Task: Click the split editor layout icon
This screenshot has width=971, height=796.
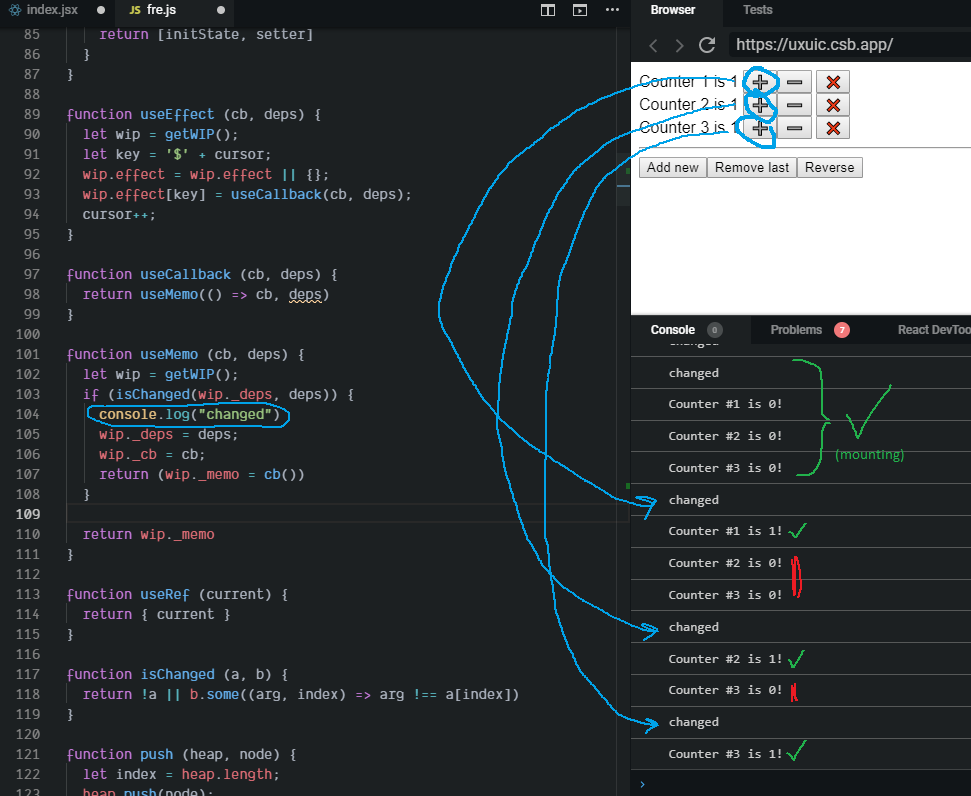Action: click(548, 10)
